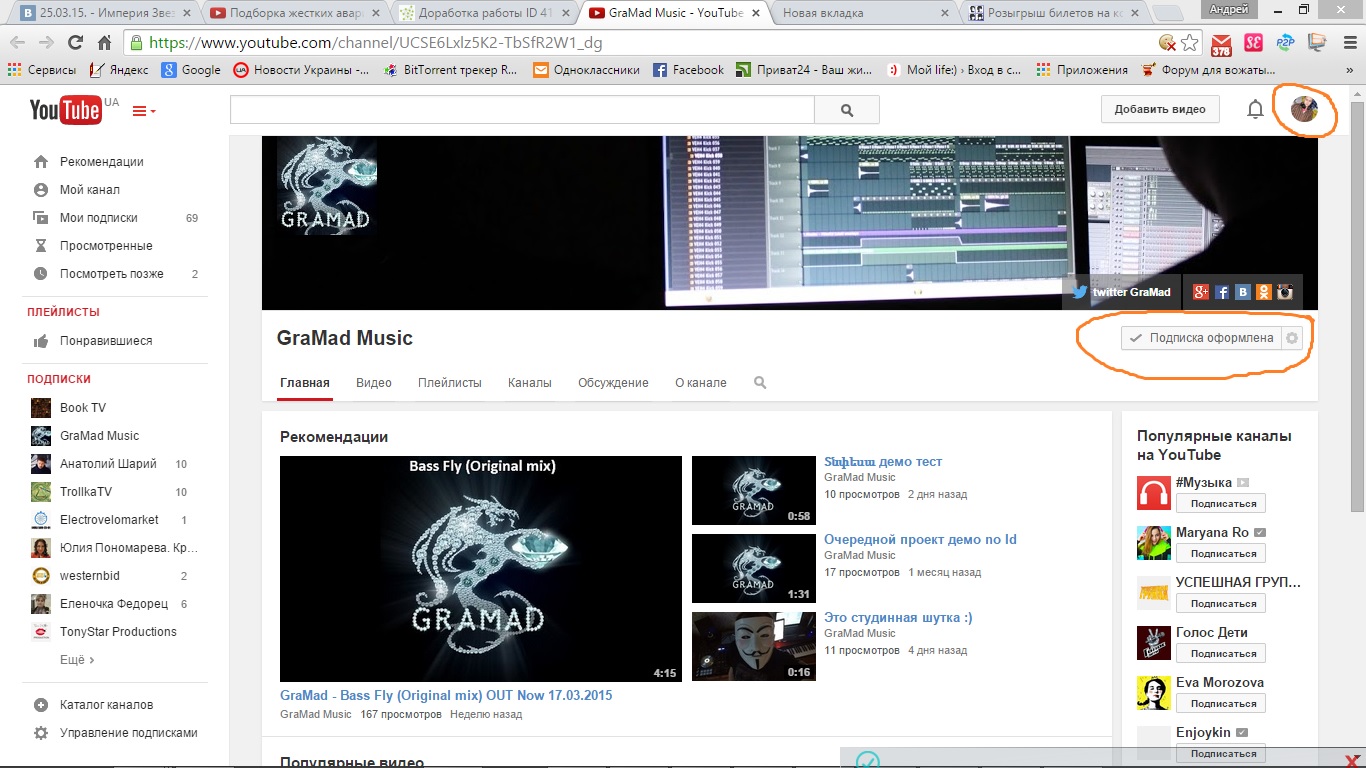The image size is (1366, 768).
Task: Click the Это студинная шутка :) title
Action: [898, 618]
